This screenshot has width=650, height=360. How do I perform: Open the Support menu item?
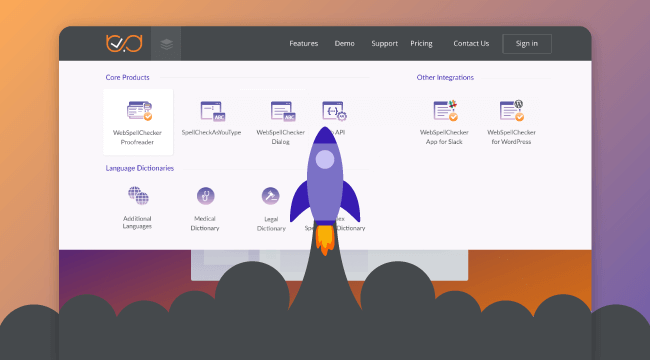(x=384, y=44)
